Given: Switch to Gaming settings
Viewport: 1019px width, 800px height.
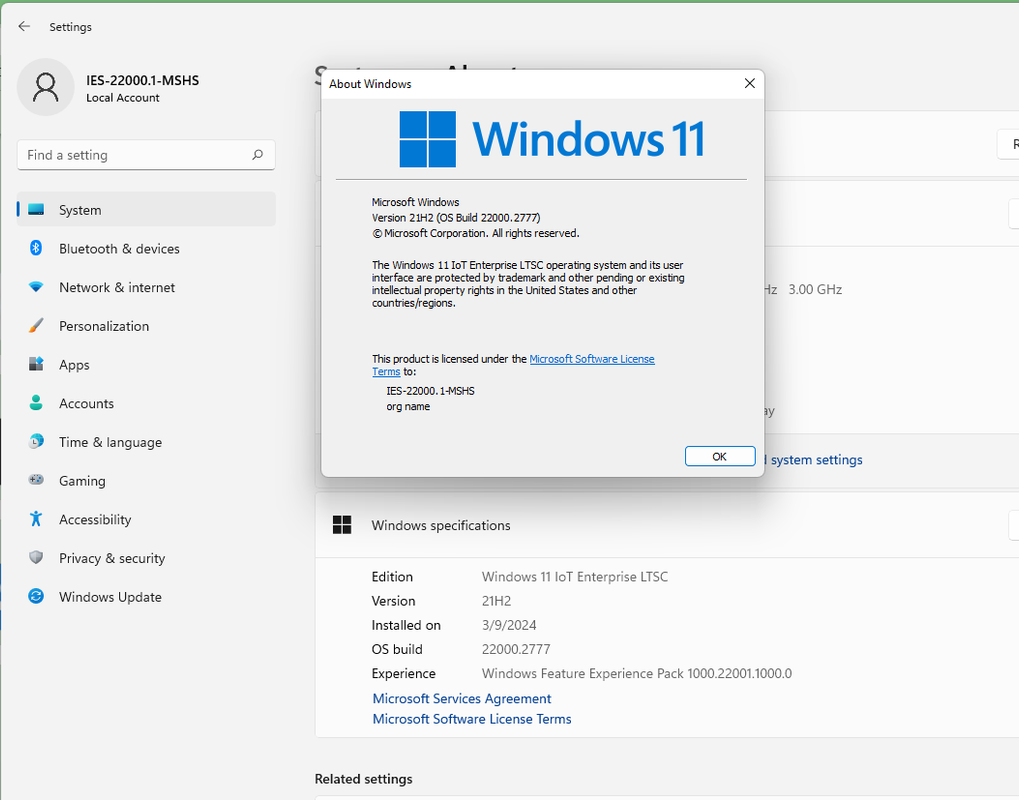Looking at the screenshot, I should [146, 480].
